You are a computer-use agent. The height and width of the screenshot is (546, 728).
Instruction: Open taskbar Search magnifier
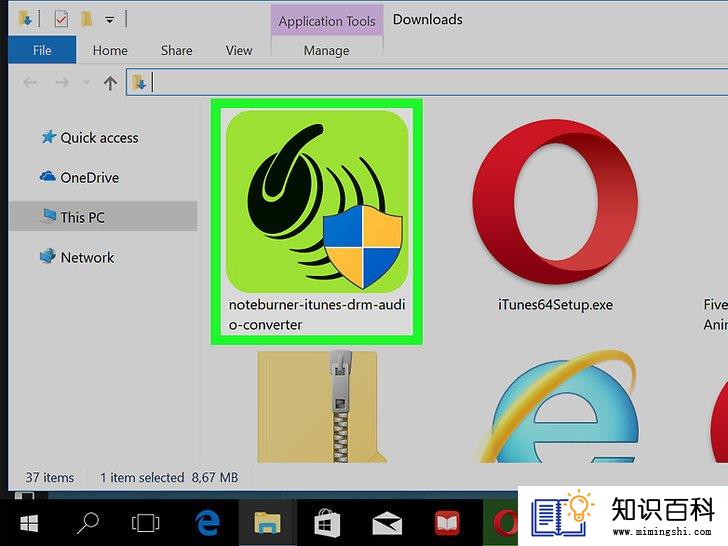(x=87, y=523)
